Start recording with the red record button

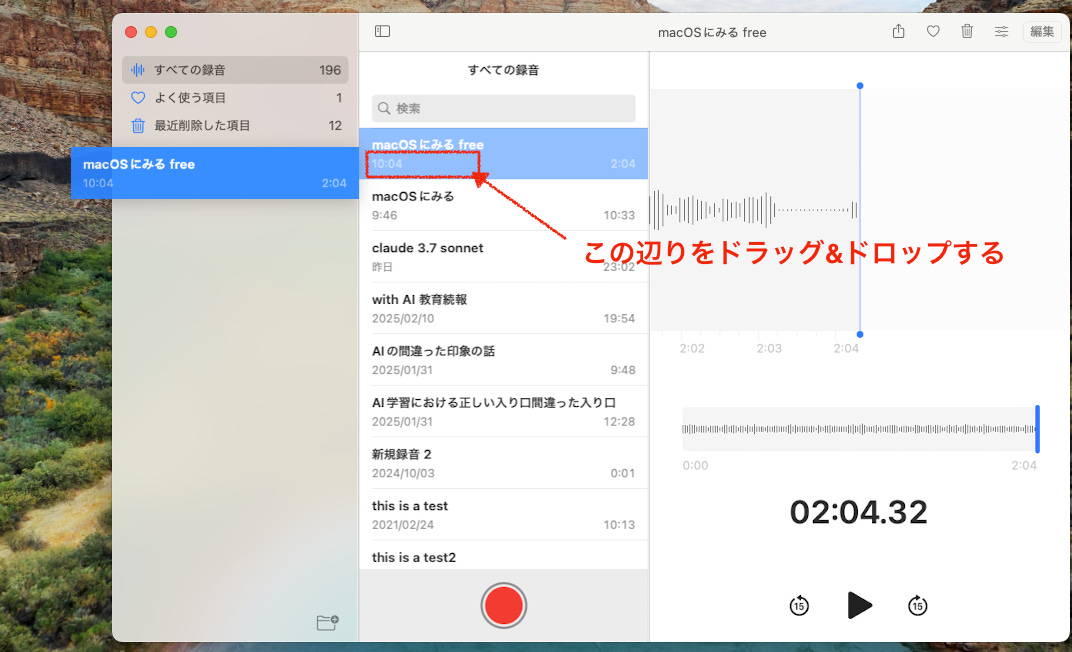[503, 606]
